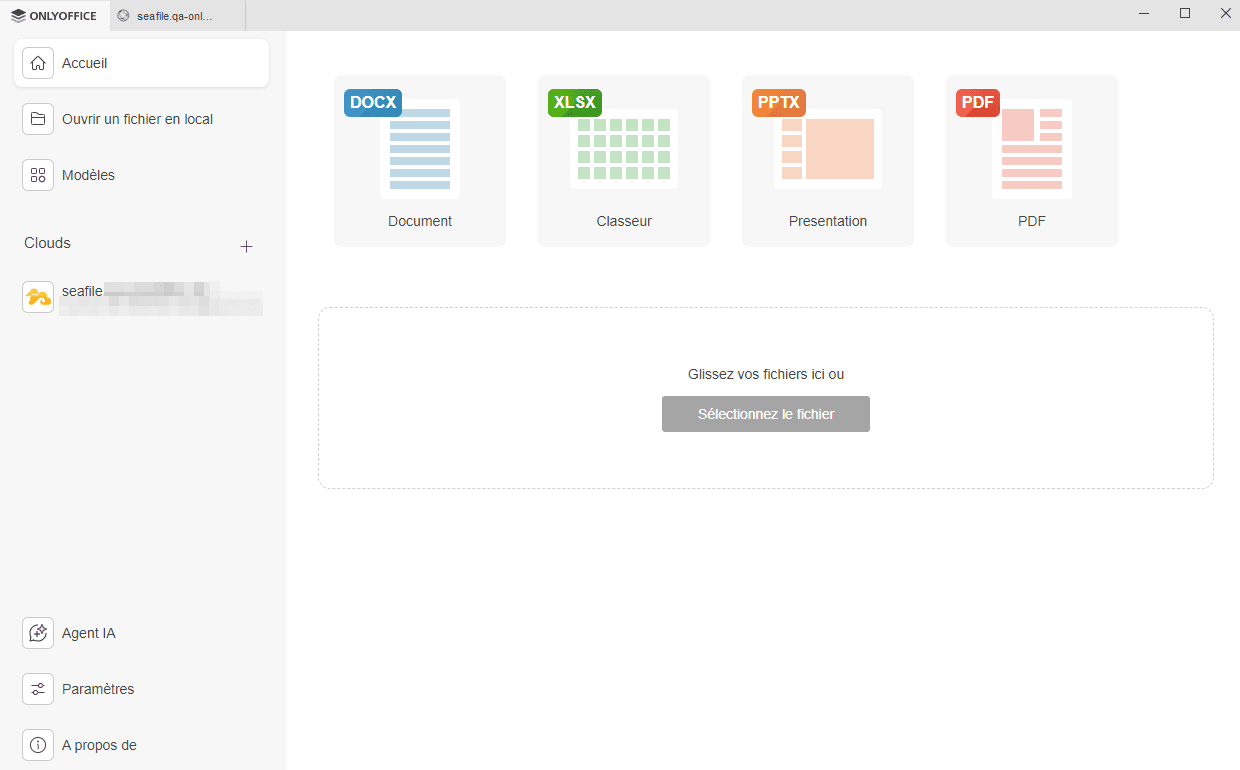Screen dimensions: 1240x770
Task: Click the plus icon next to Clouds
Action: [247, 246]
